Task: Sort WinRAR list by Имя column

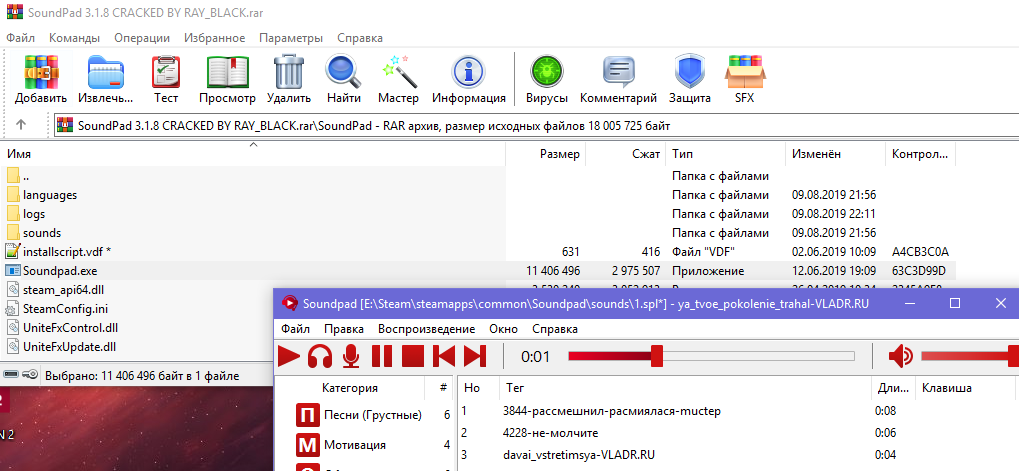Action: [253, 154]
